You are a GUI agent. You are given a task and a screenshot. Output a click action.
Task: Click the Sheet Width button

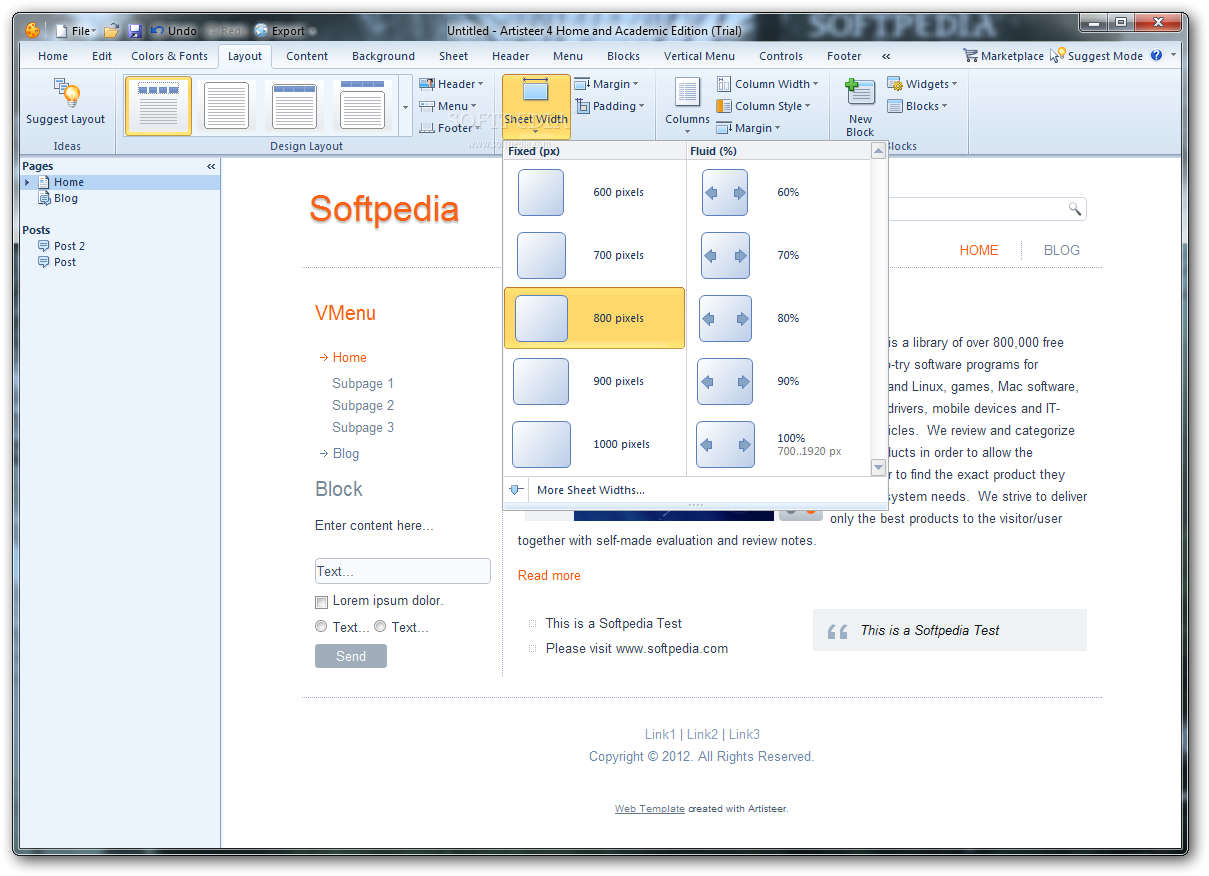coord(536,105)
